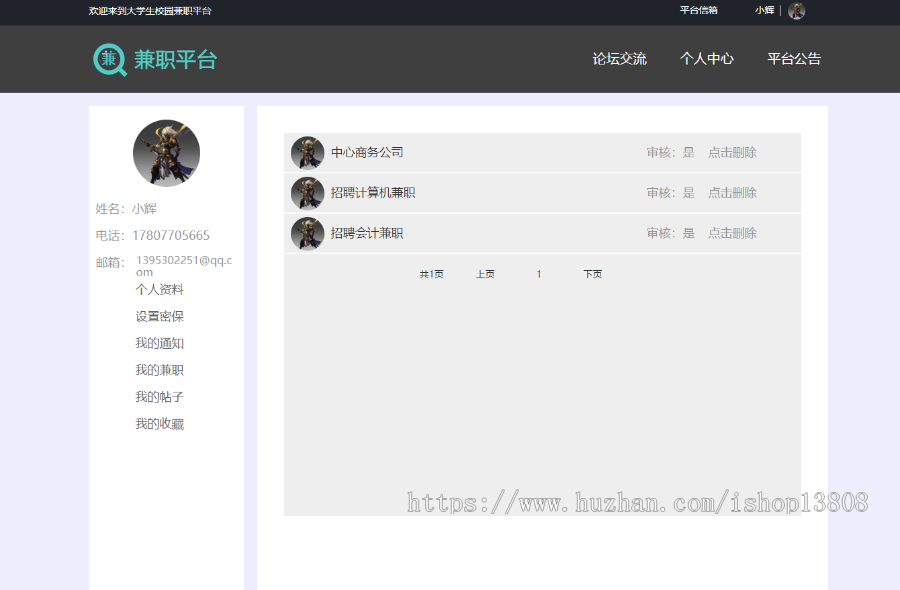The width and height of the screenshot is (900, 590).
Task: Open the 个人中心 navigation item
Action: coord(706,59)
